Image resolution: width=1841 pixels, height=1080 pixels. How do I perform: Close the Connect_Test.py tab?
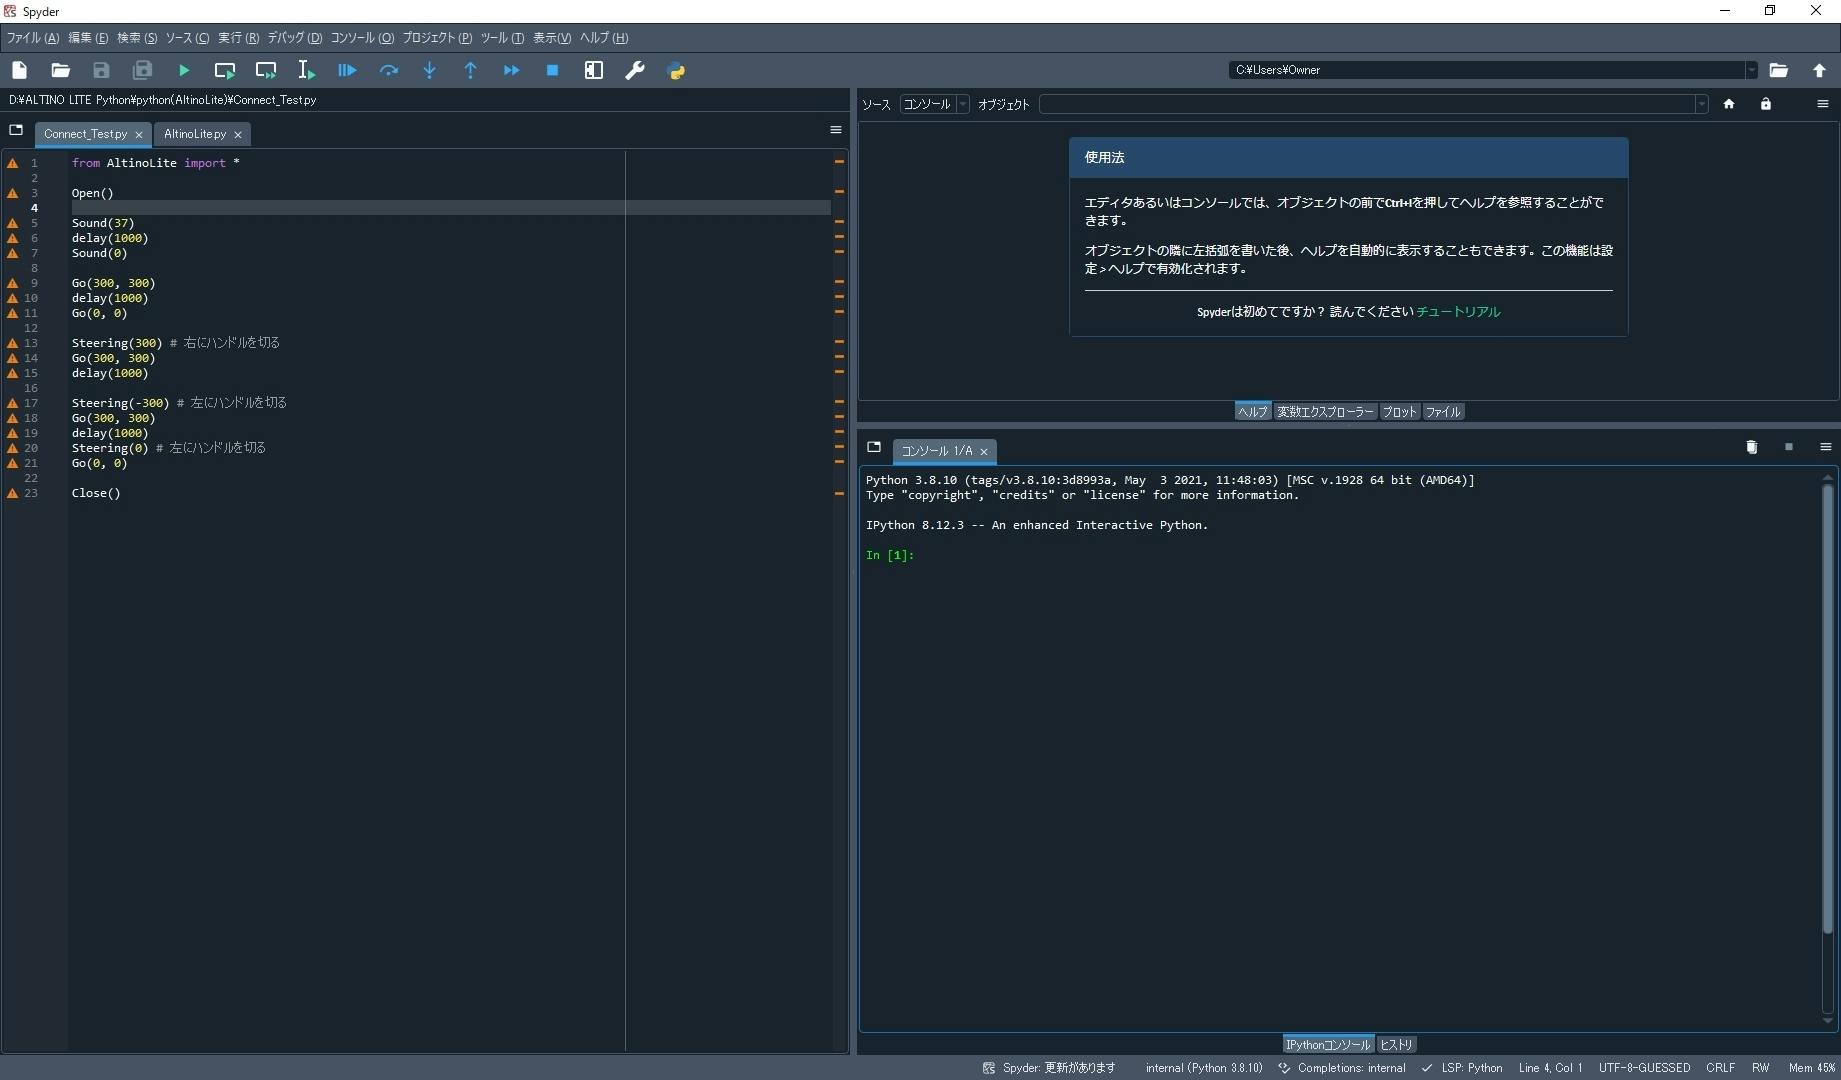[x=139, y=134]
